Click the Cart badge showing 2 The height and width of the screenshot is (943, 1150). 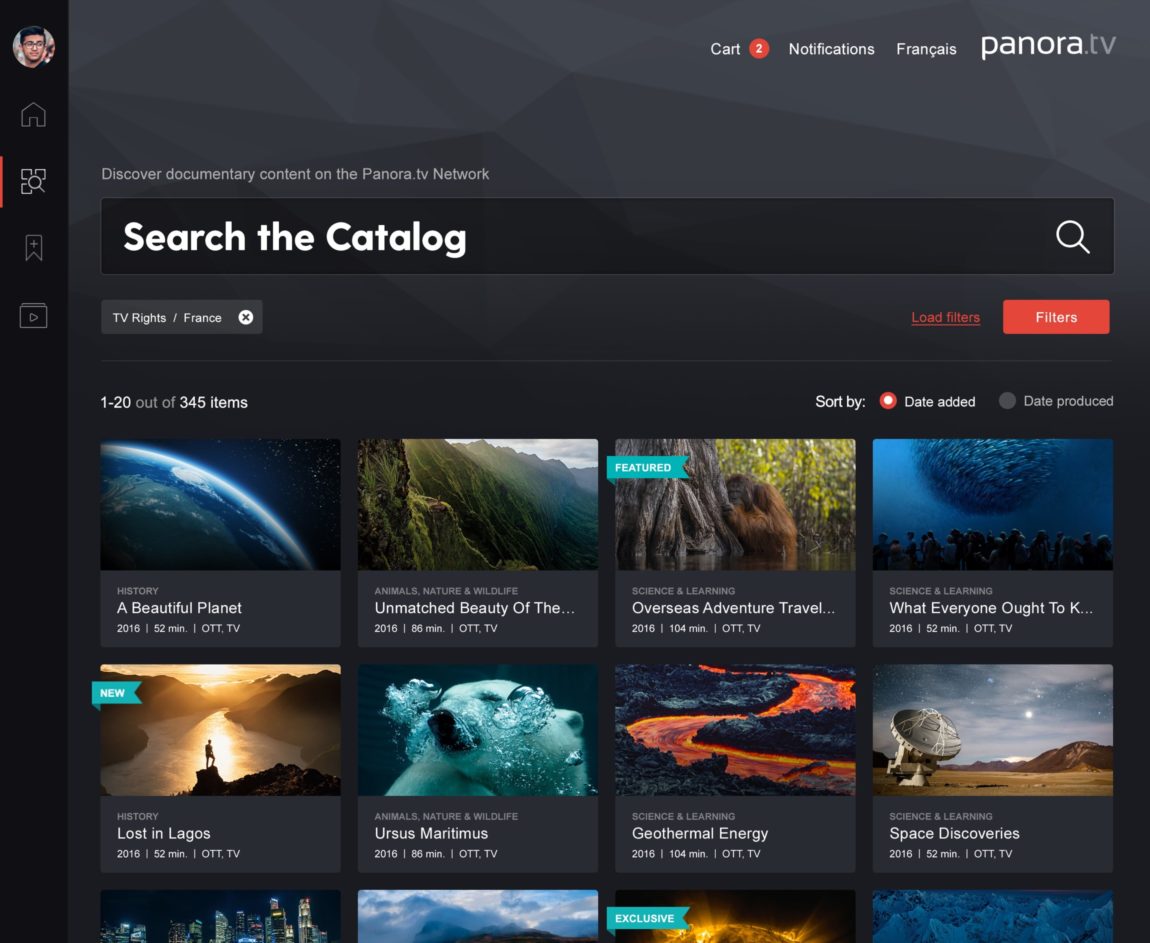click(759, 49)
